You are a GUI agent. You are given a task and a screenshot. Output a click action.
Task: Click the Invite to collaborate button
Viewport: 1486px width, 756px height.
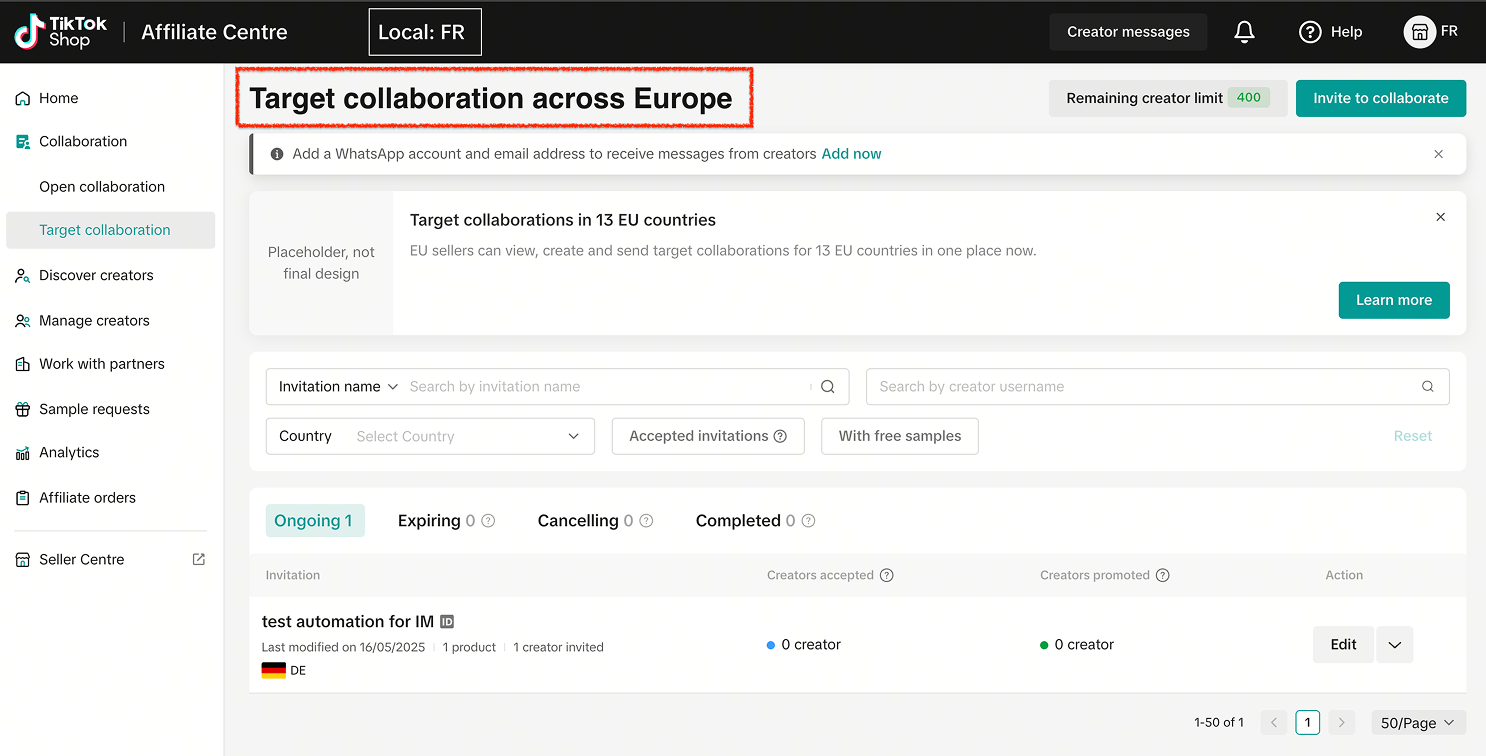[x=1381, y=98]
